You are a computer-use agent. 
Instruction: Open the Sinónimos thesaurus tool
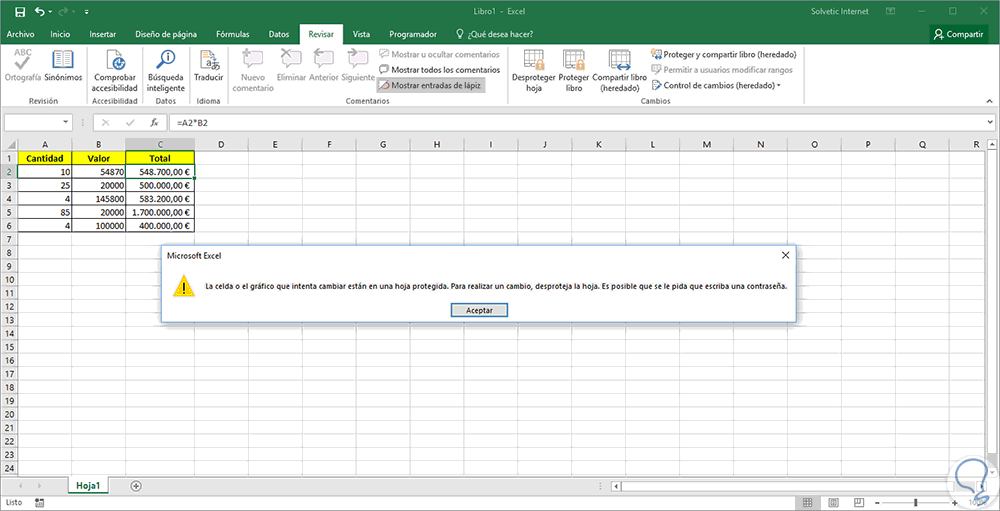(x=63, y=65)
